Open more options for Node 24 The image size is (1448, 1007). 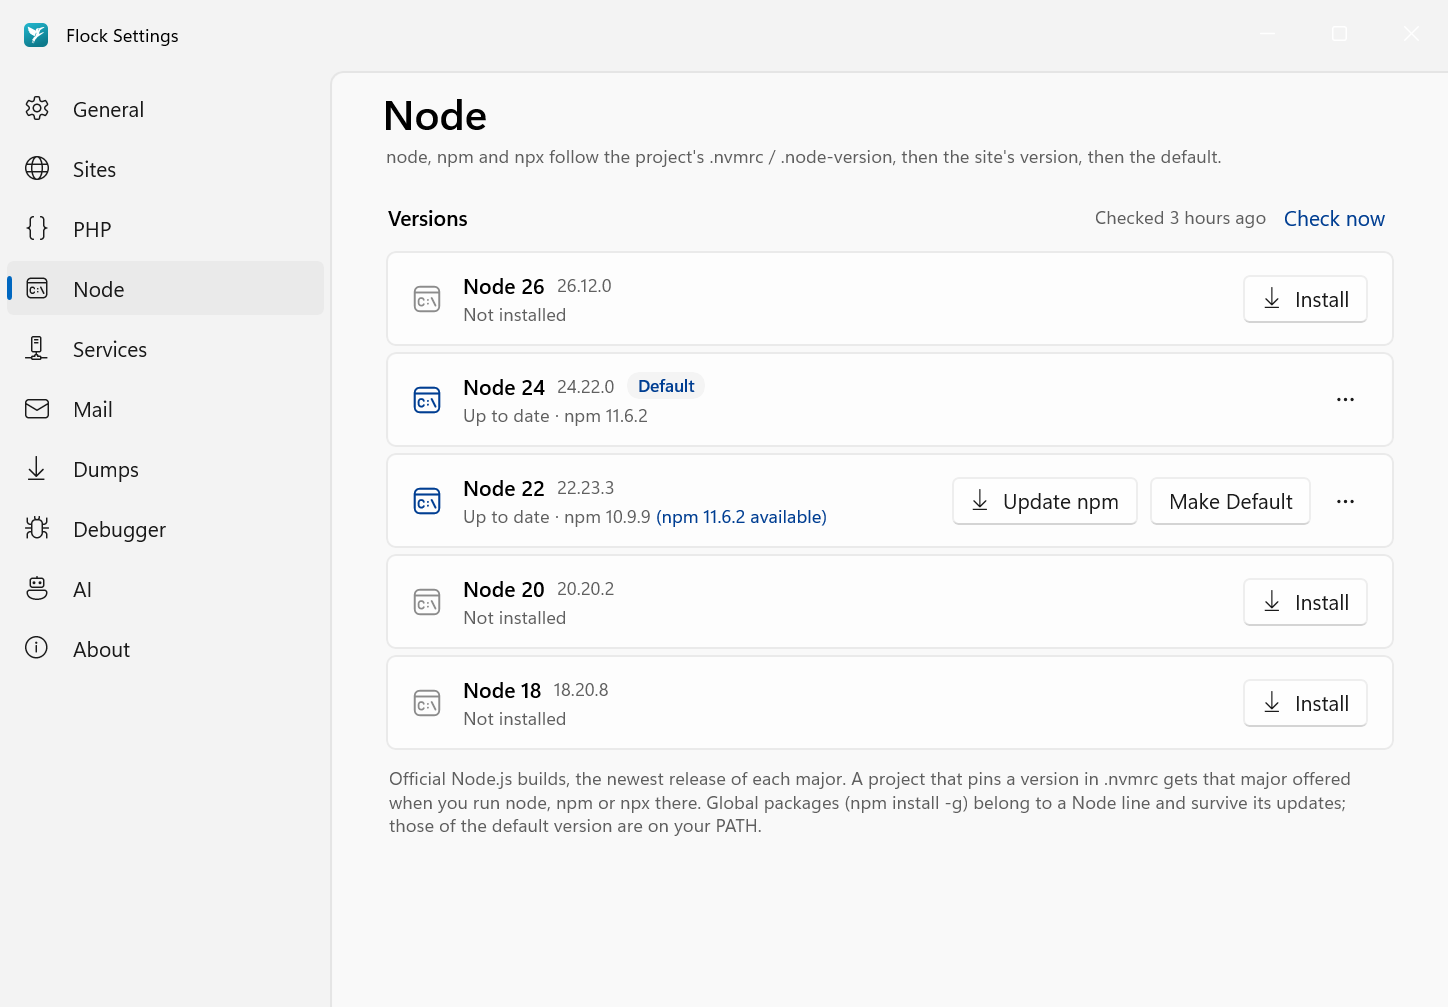point(1346,400)
